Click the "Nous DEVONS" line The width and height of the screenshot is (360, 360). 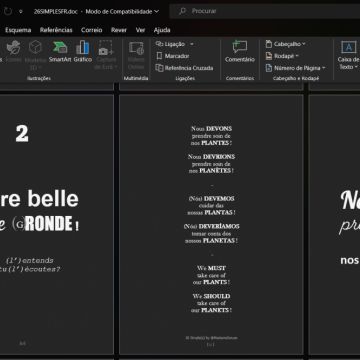pyautogui.click(x=211, y=129)
